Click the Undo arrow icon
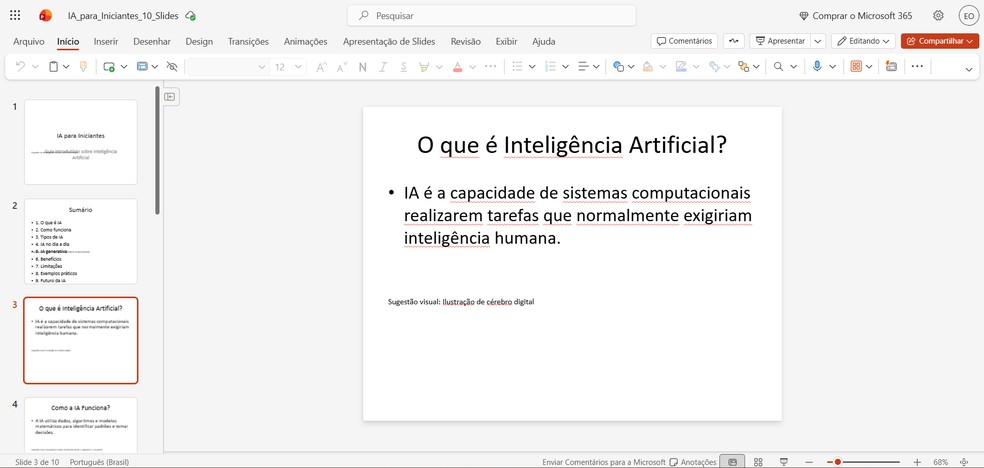Image resolution: width=984 pixels, height=468 pixels. [20, 66]
